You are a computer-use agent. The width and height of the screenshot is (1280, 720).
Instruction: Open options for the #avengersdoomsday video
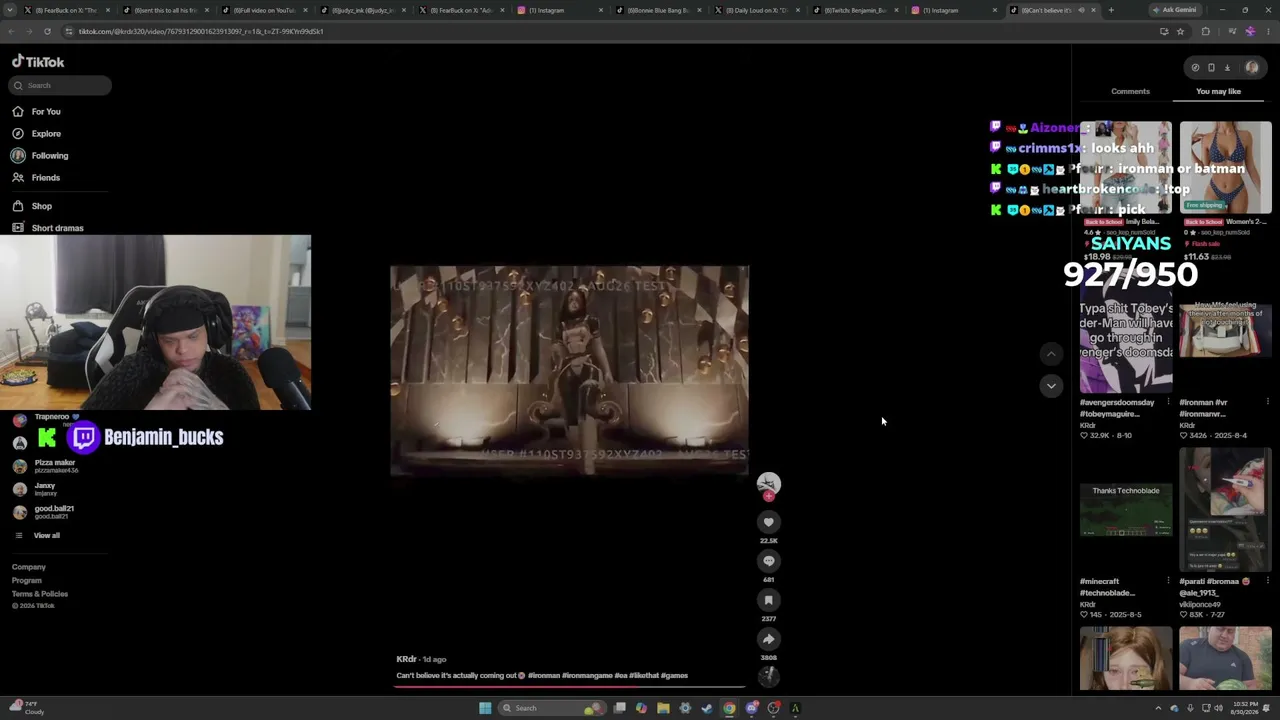click(1168, 402)
